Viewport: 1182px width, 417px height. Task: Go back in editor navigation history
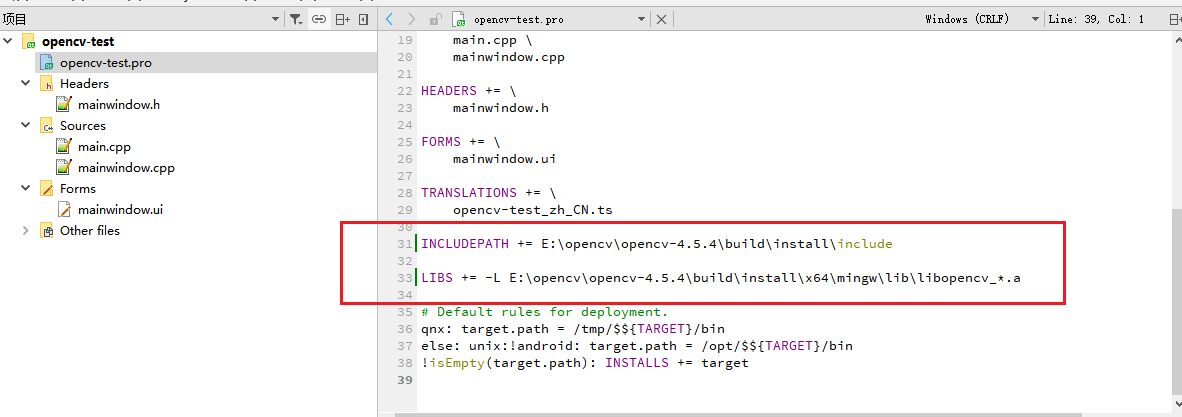pos(389,19)
